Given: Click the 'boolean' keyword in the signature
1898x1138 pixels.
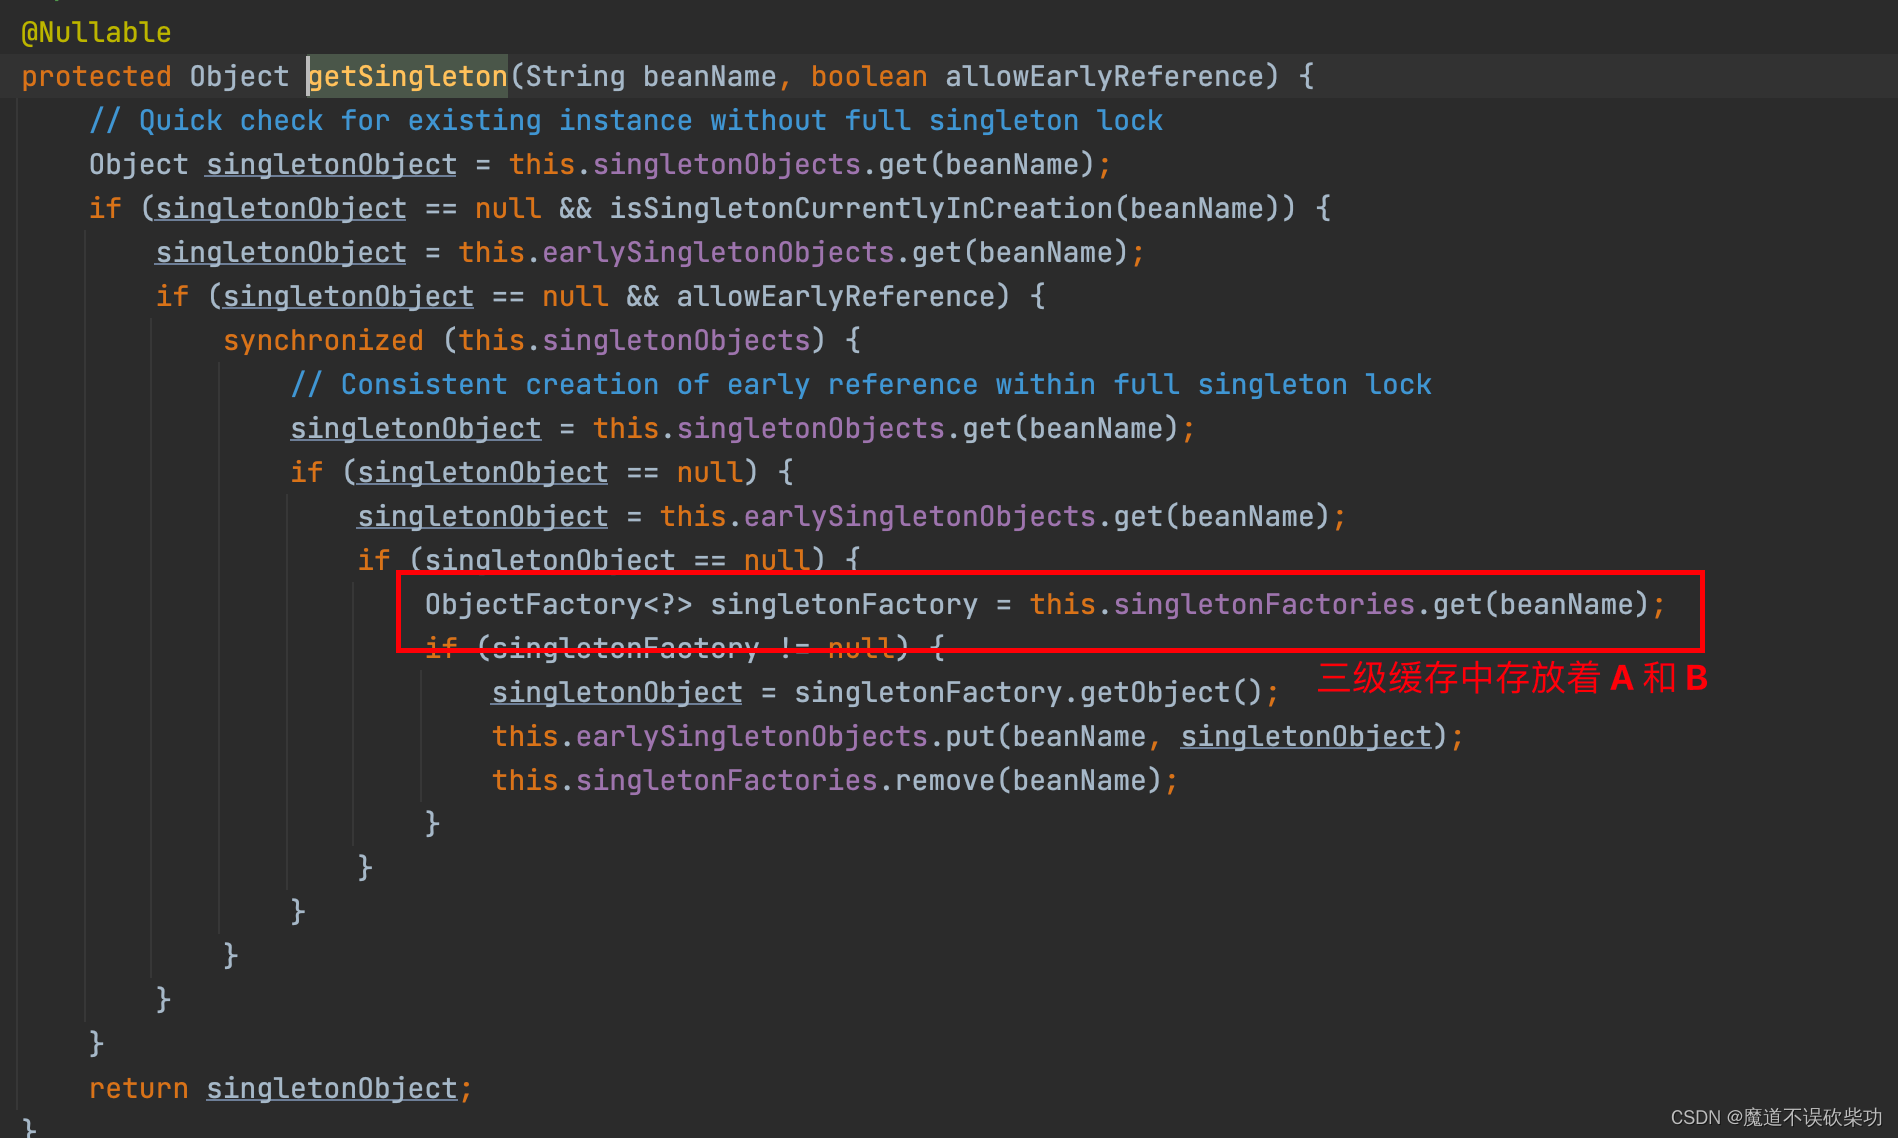Looking at the screenshot, I should [x=869, y=77].
